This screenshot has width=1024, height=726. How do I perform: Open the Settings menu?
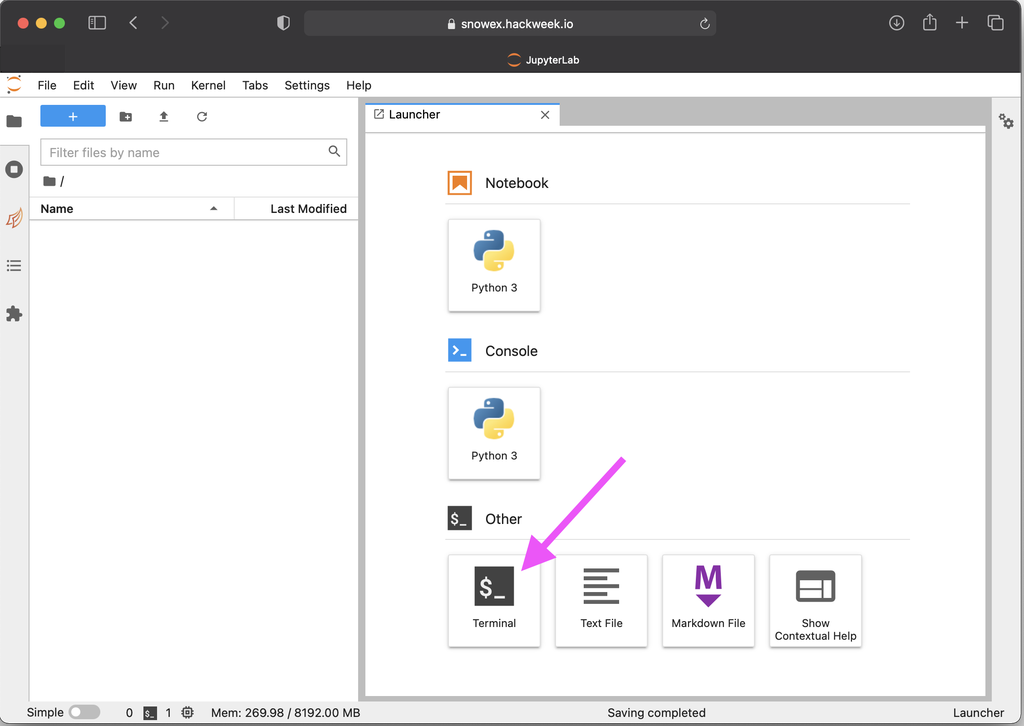[x=306, y=85]
